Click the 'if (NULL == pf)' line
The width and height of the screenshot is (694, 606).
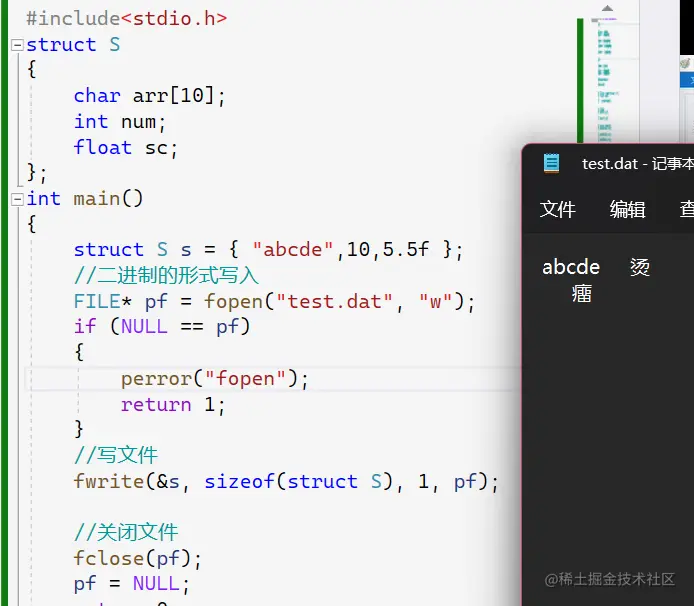point(162,327)
